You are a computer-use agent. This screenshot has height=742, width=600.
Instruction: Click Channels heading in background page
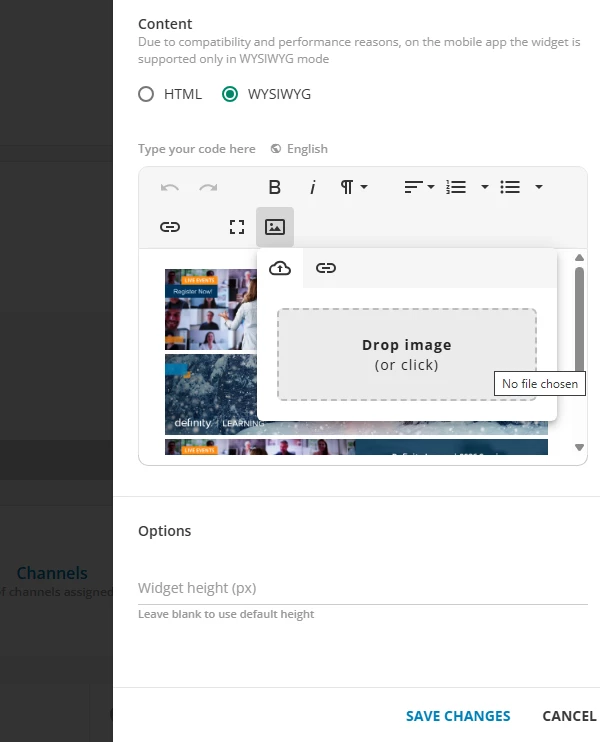(x=52, y=573)
